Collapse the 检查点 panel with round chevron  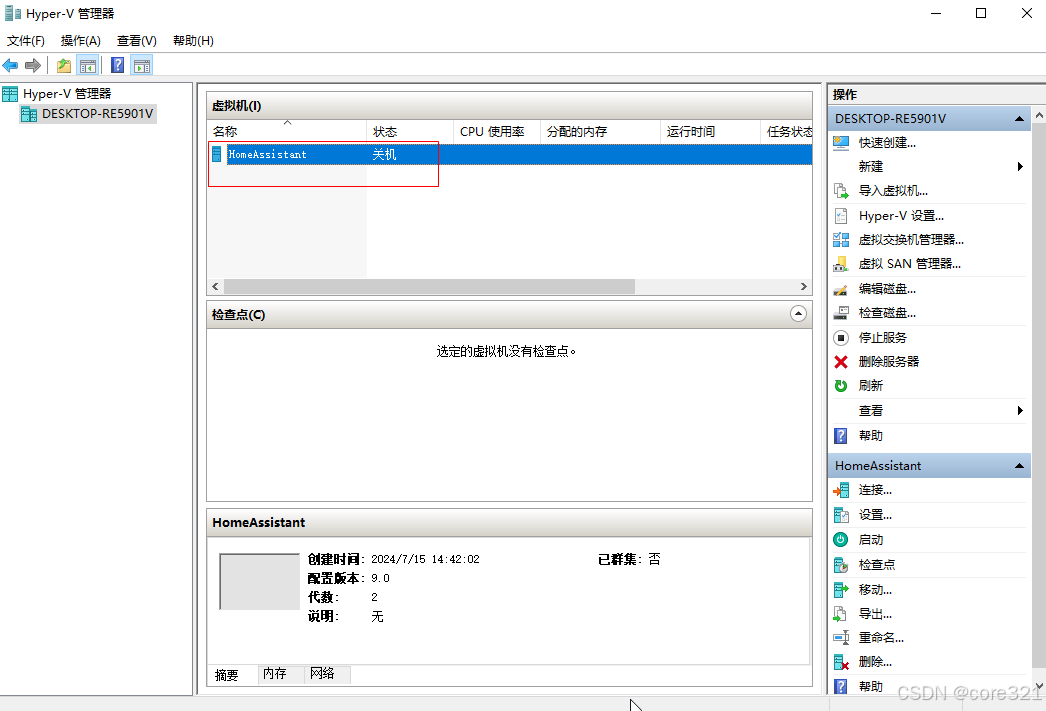798,313
